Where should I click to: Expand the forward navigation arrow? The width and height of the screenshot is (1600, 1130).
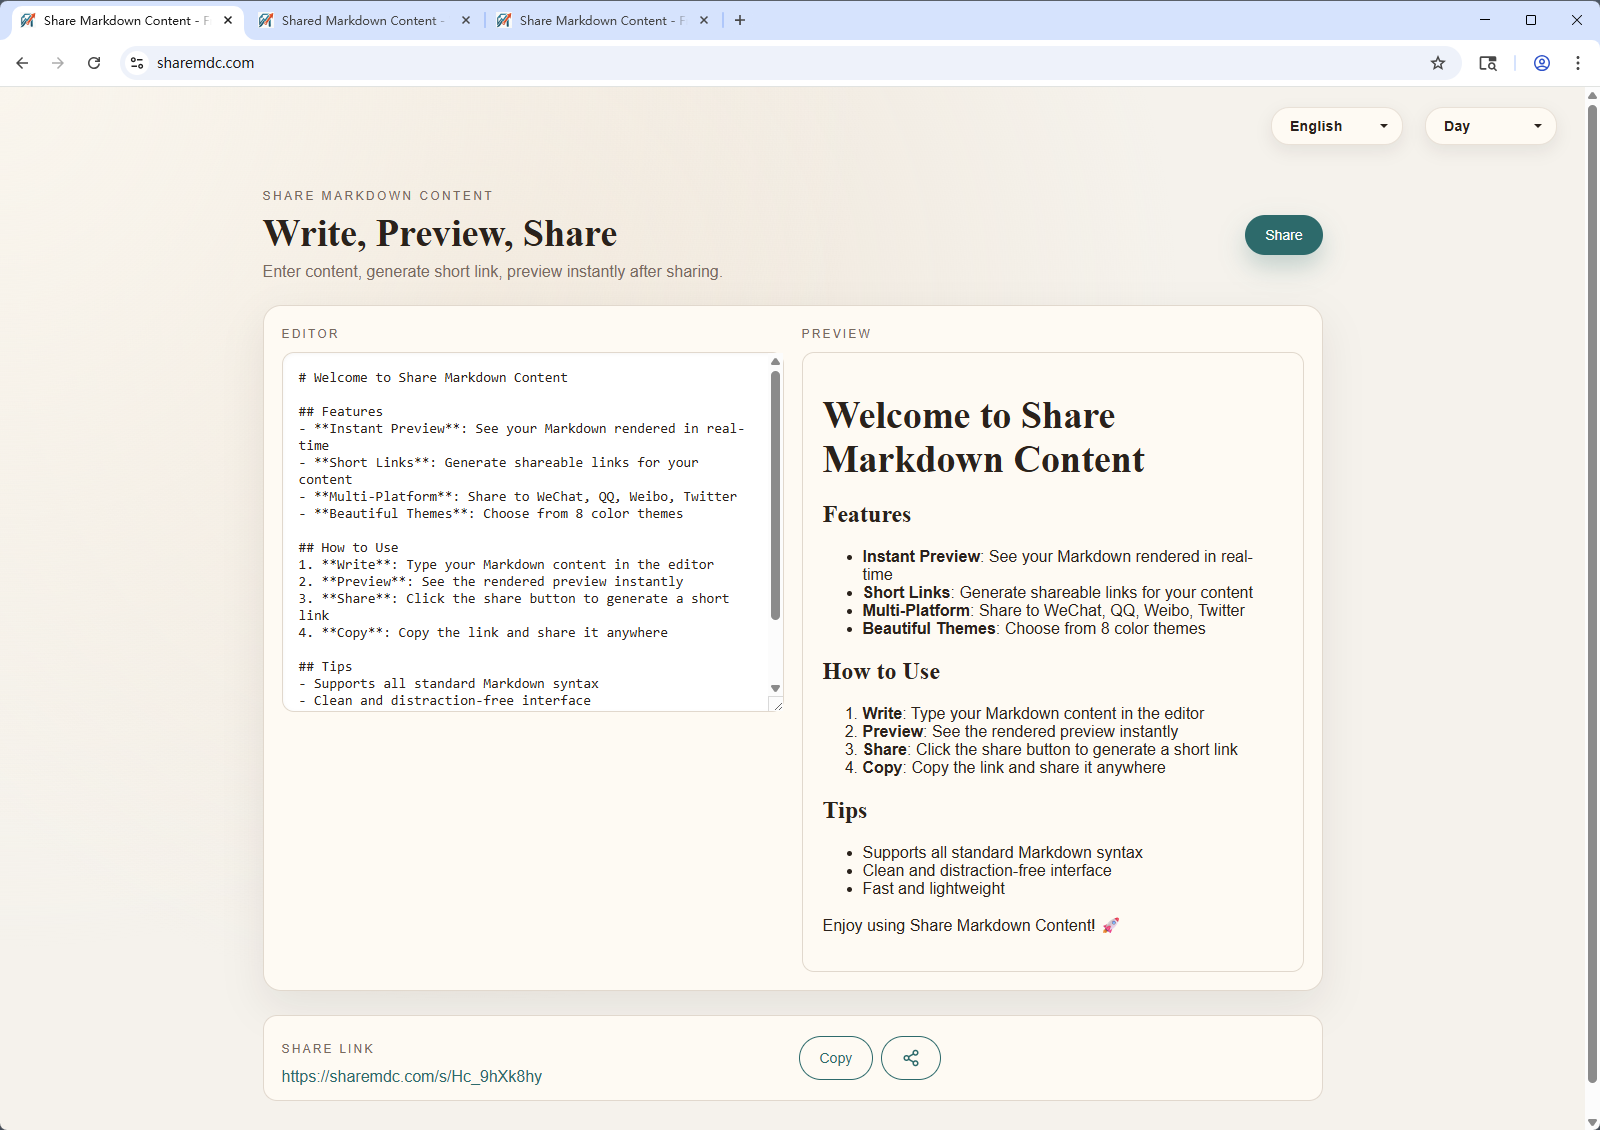click(58, 62)
